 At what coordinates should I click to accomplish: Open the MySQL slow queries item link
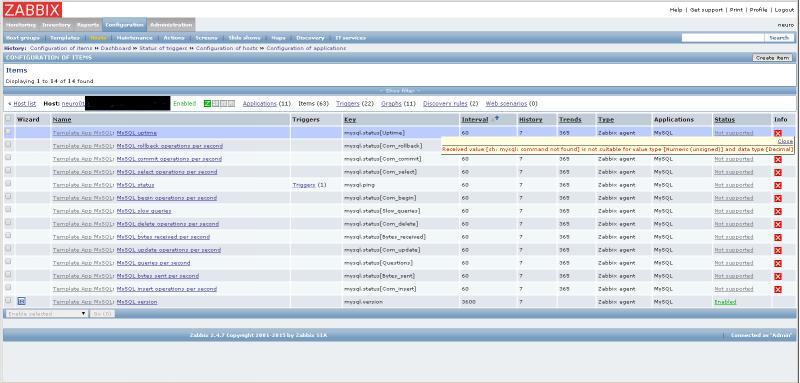[144, 211]
